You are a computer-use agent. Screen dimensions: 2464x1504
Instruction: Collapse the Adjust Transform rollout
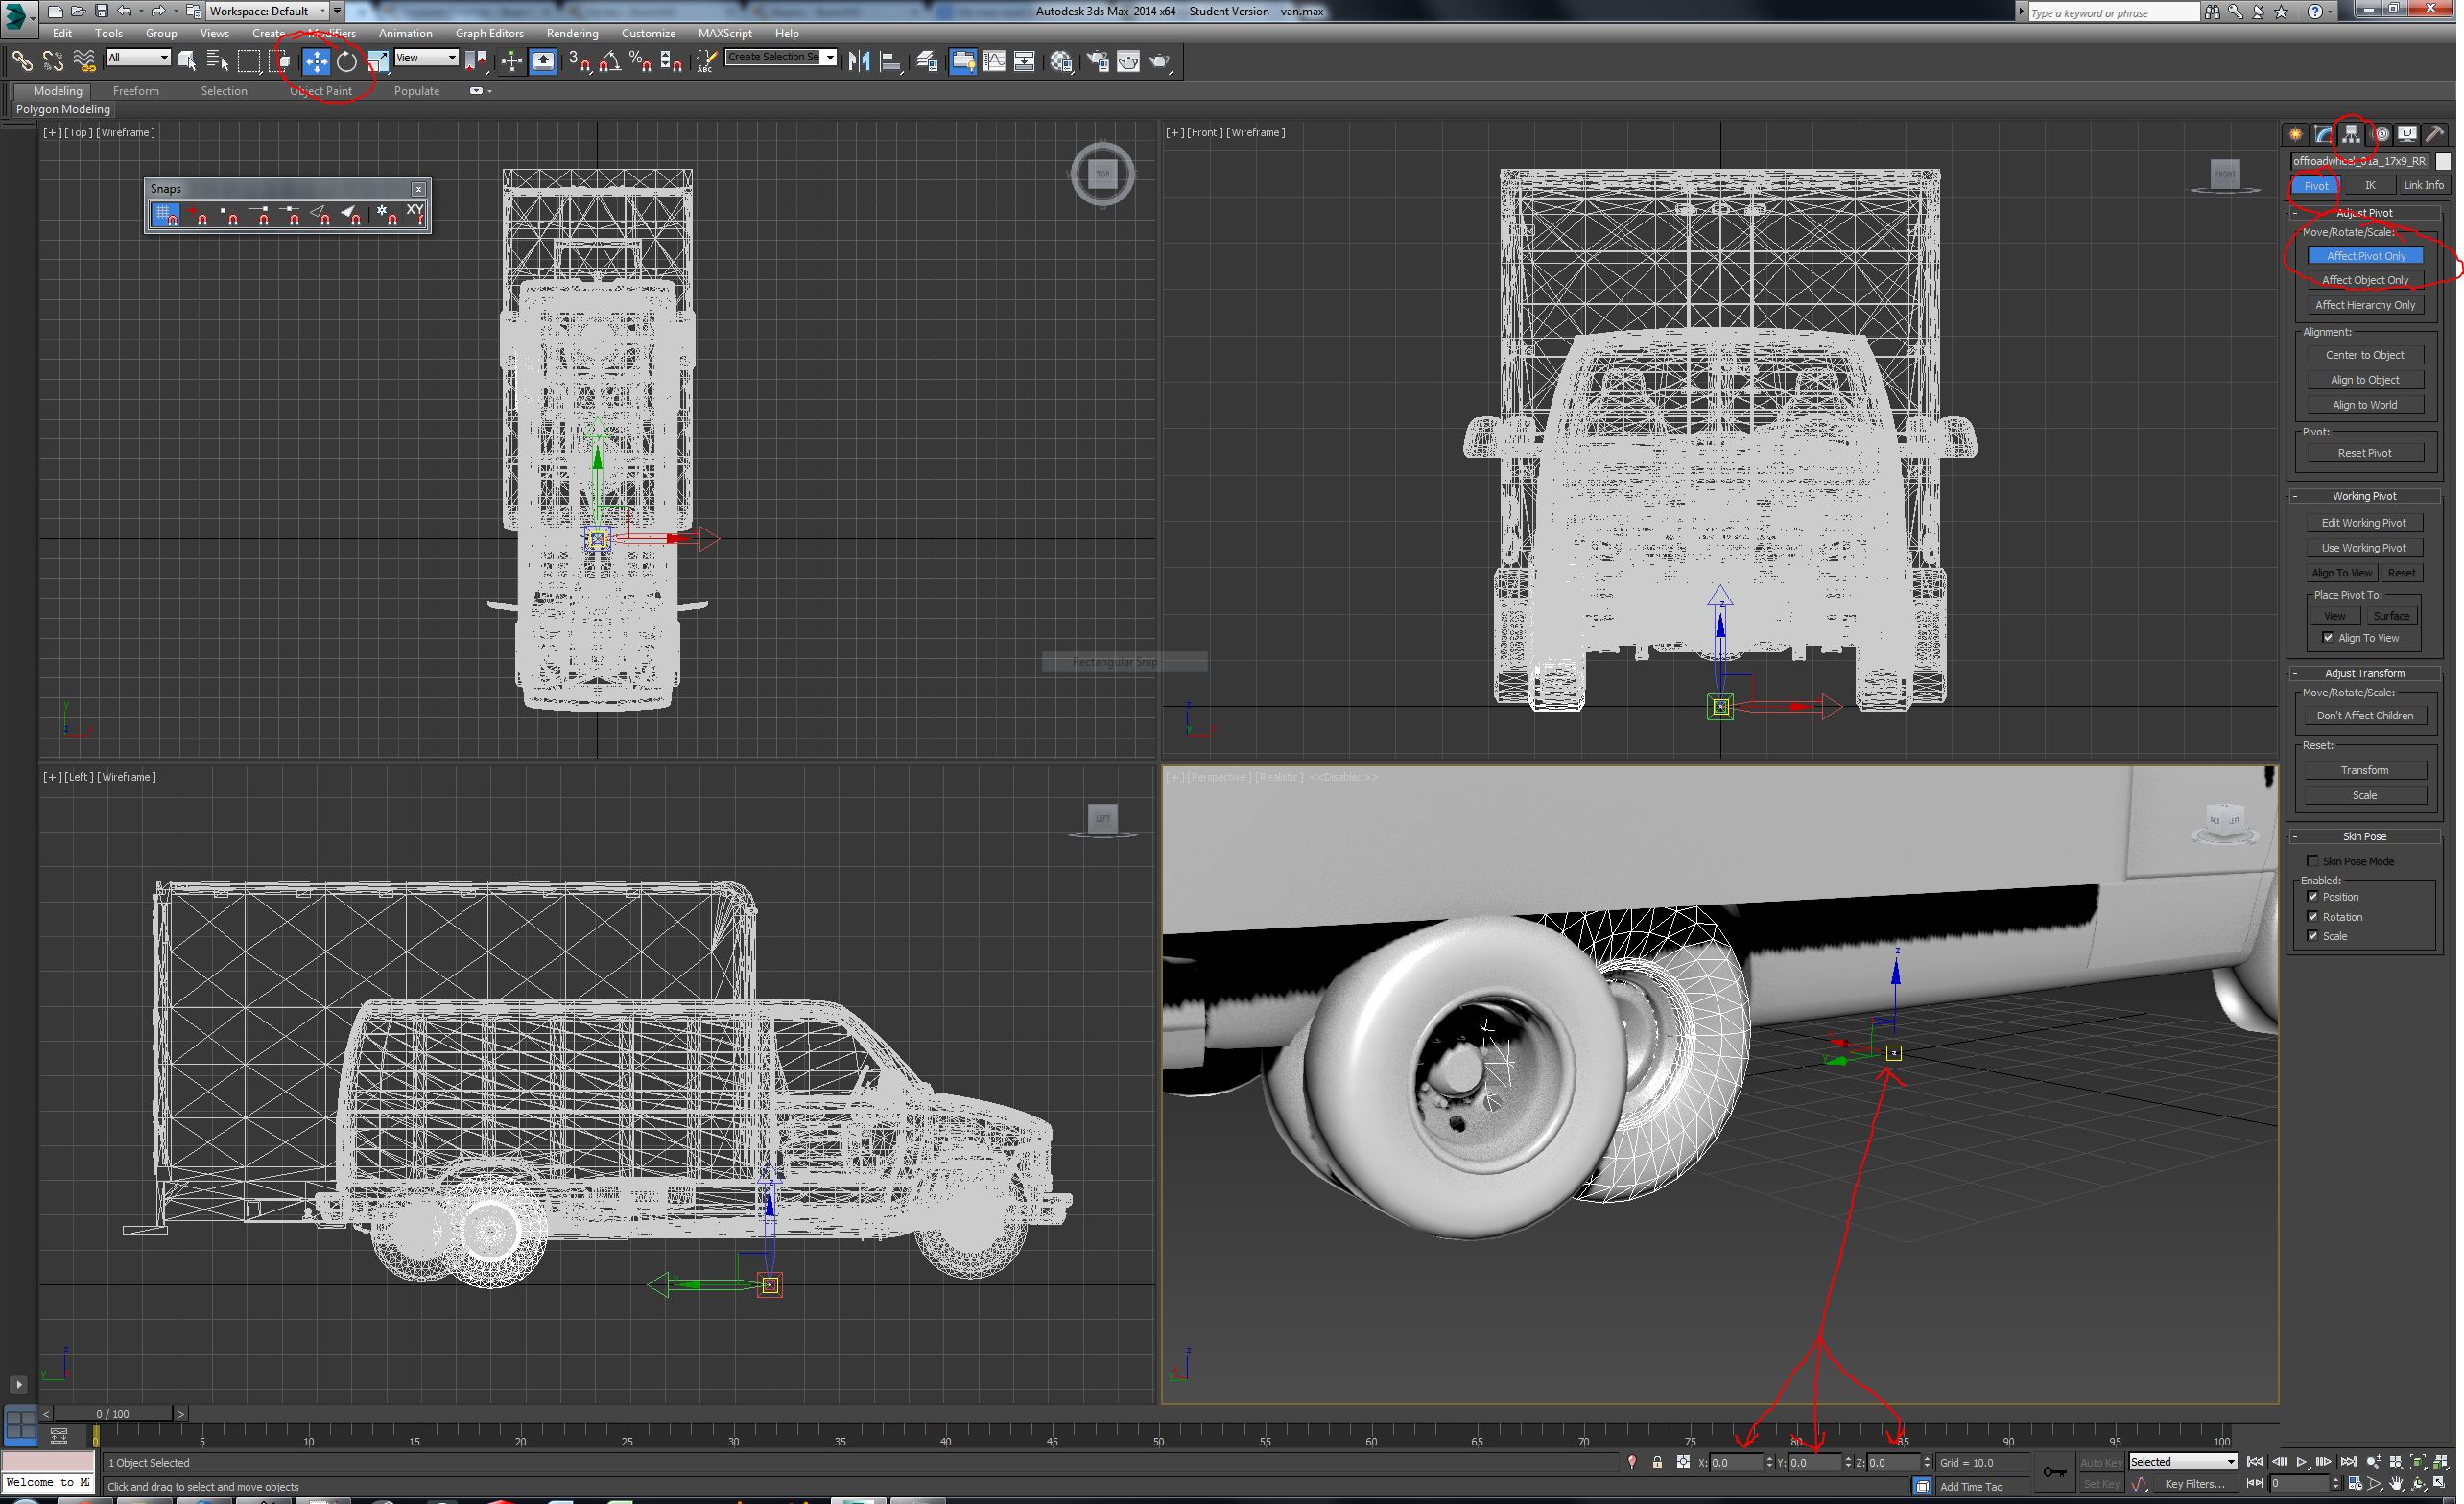pos(2365,673)
